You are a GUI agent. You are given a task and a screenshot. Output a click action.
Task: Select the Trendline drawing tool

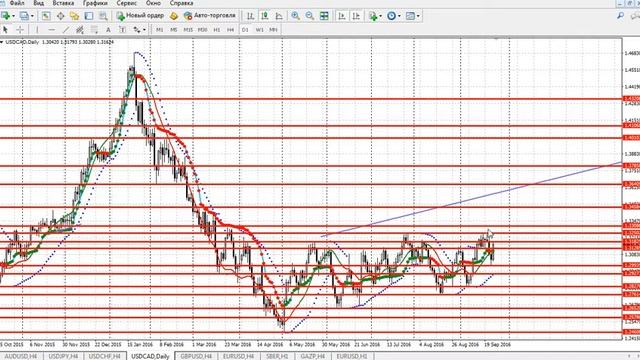tap(66, 29)
